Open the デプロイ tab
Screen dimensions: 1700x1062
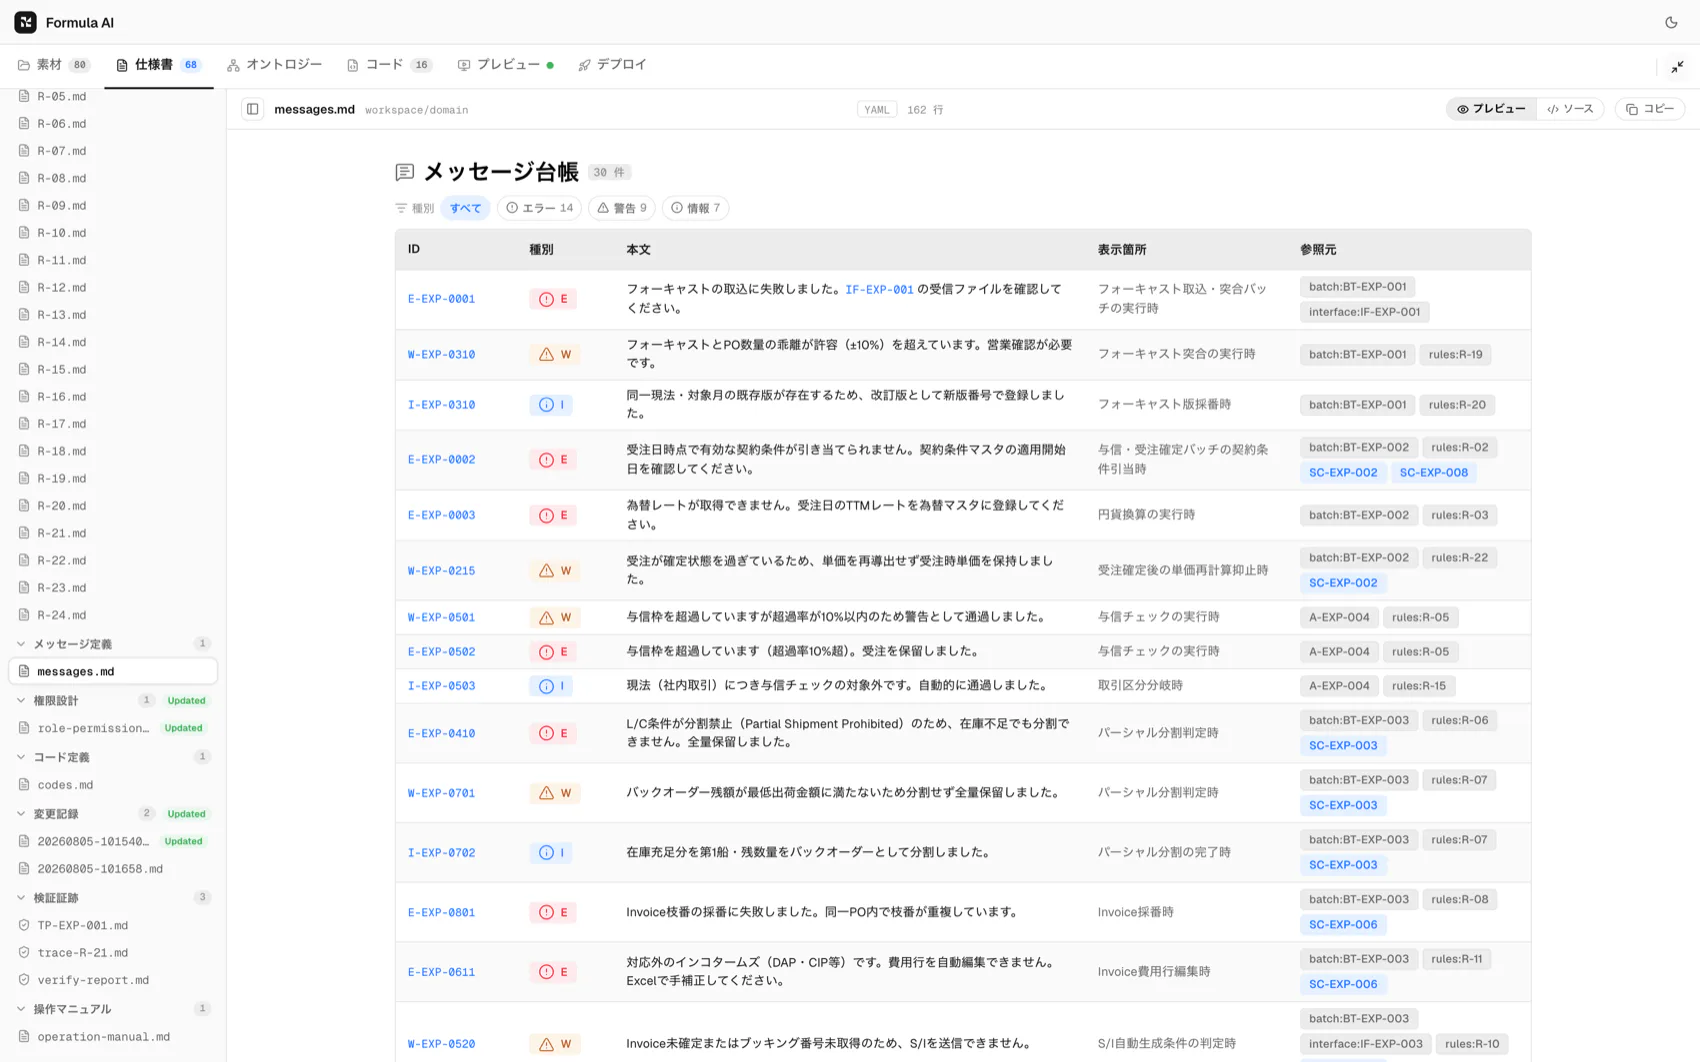point(612,65)
